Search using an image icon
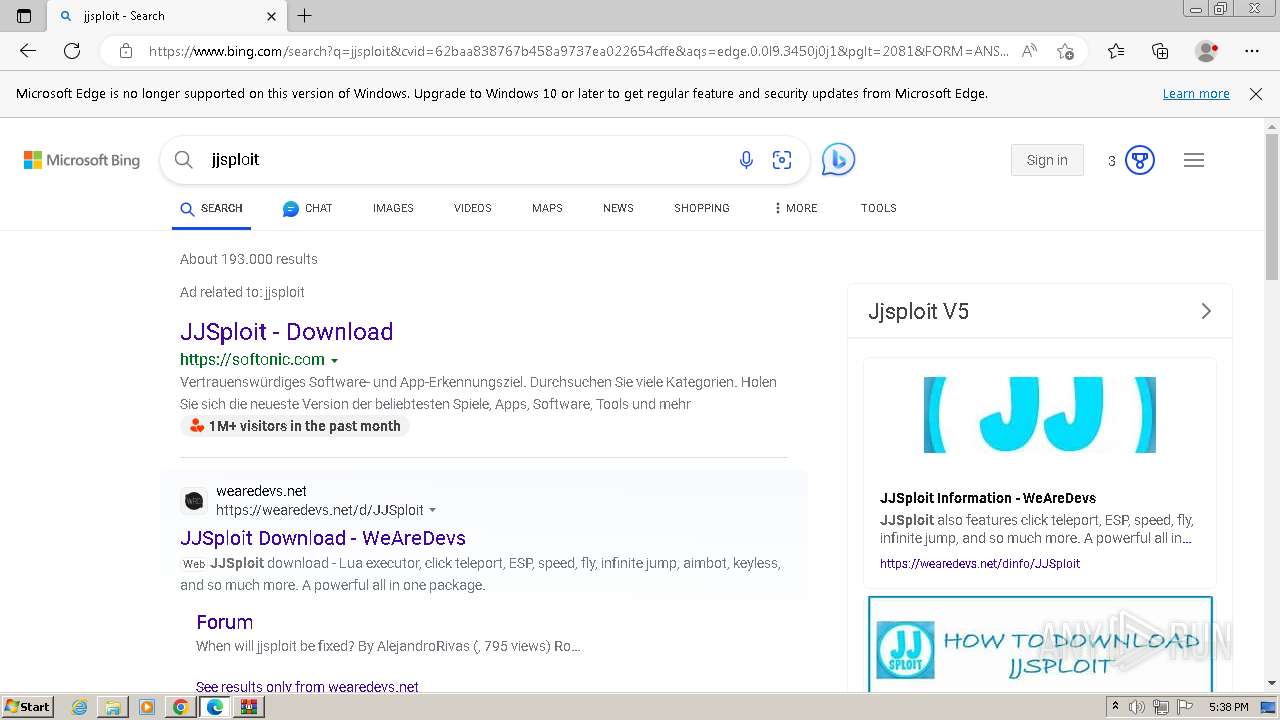 [782, 160]
